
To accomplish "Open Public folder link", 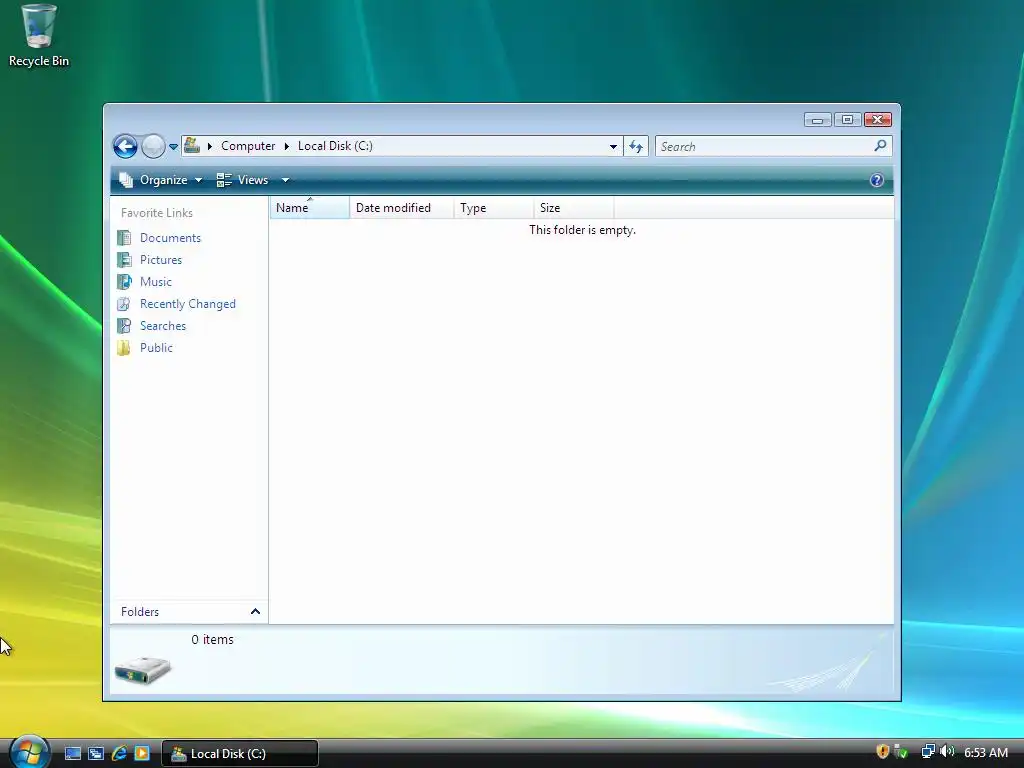I will click(156, 348).
